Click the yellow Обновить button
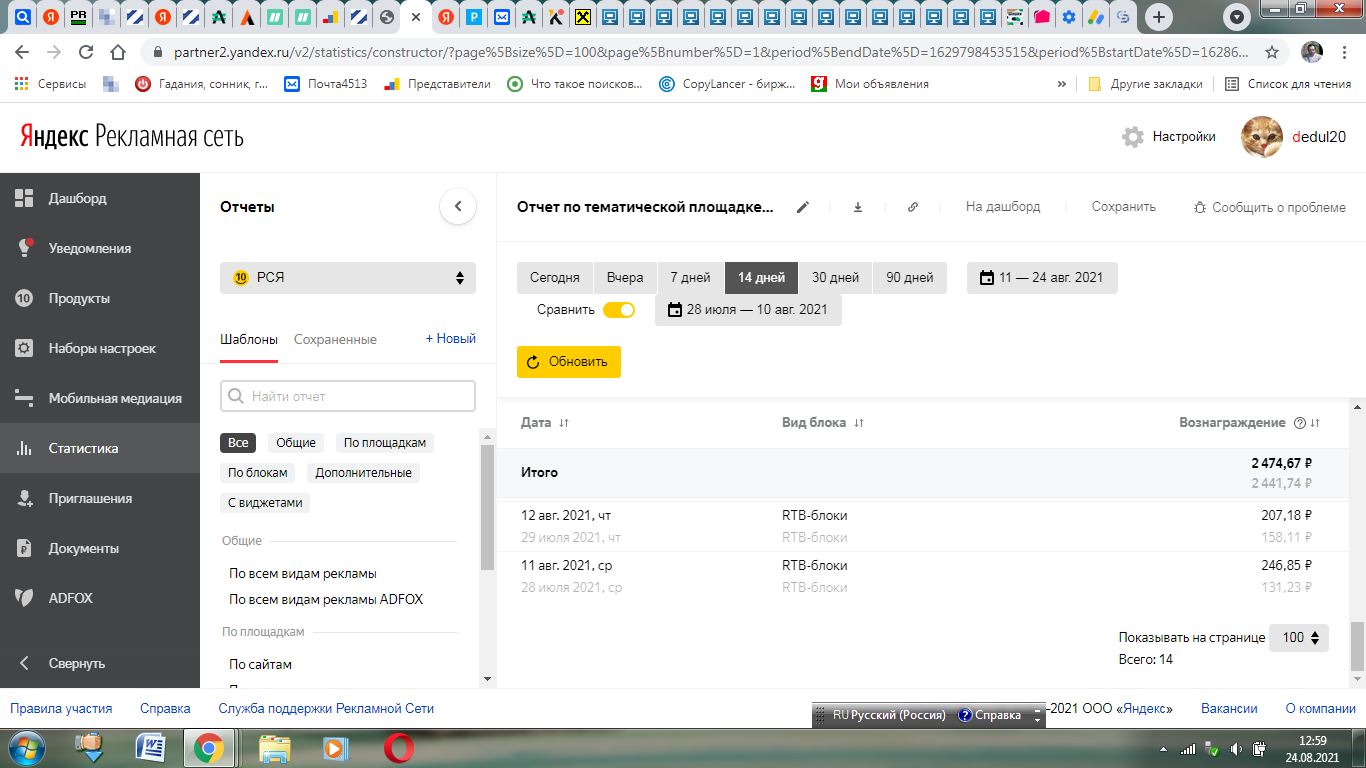The image size is (1366, 768). coord(568,362)
